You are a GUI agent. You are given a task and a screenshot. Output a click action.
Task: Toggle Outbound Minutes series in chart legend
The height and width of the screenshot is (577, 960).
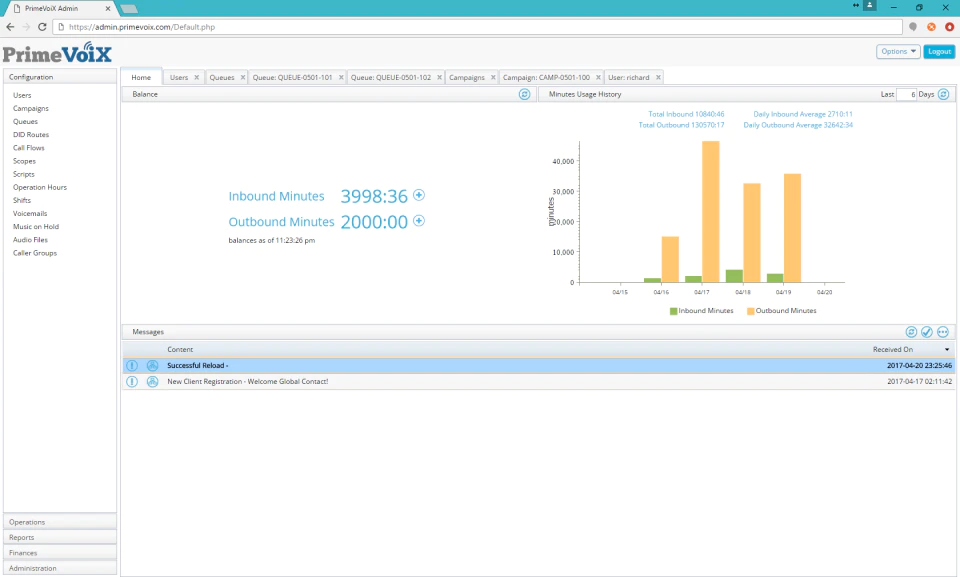(x=782, y=311)
